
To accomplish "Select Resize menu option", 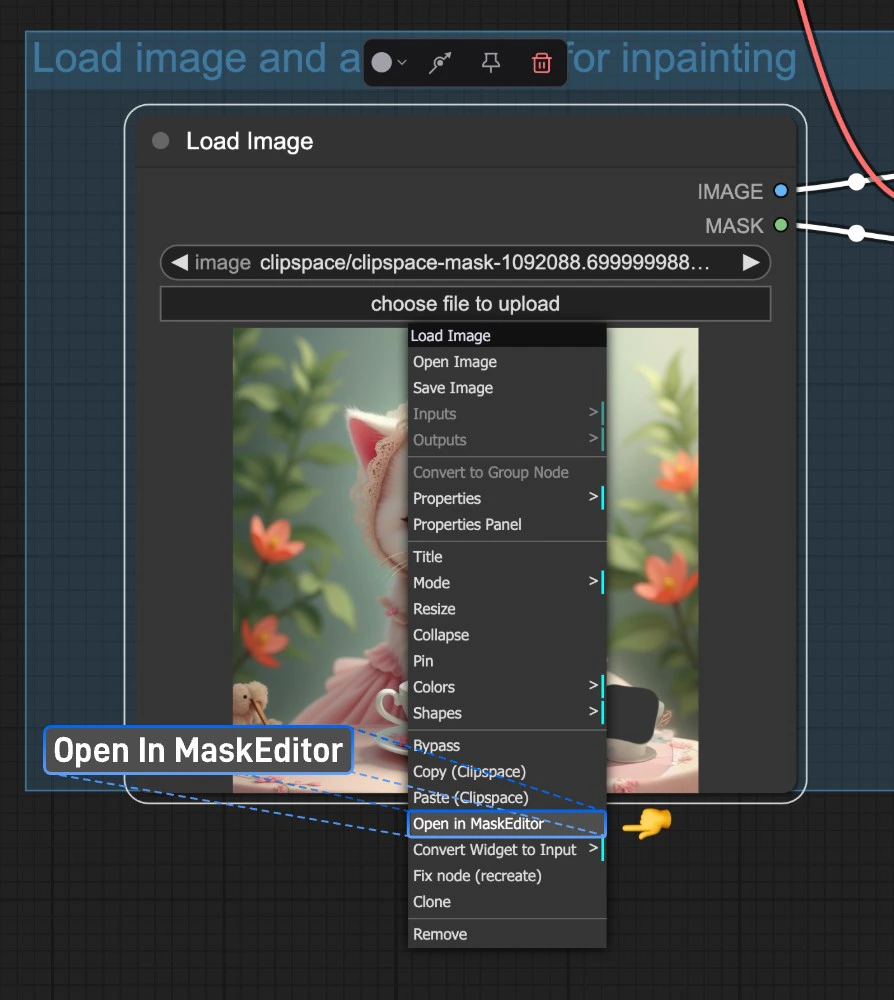I will click(x=507, y=609).
